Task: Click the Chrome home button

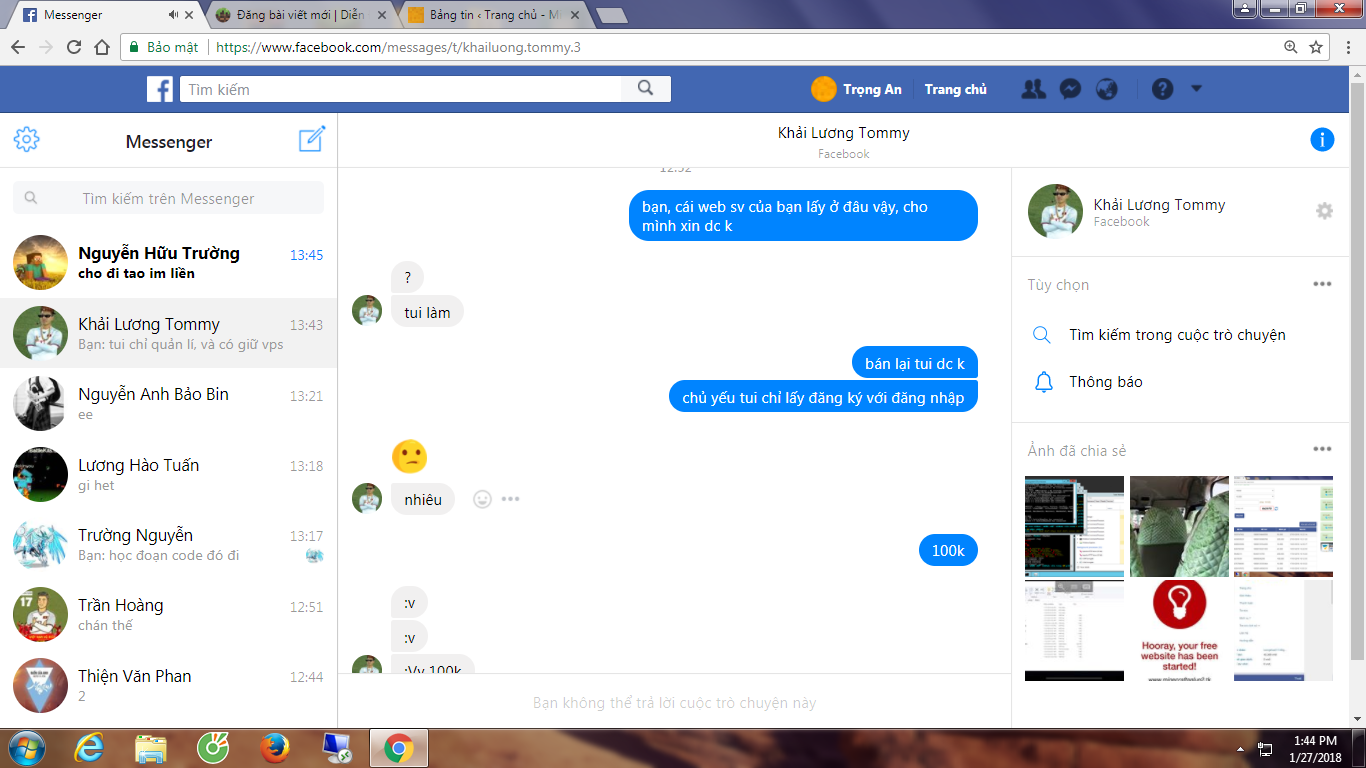Action: point(102,47)
